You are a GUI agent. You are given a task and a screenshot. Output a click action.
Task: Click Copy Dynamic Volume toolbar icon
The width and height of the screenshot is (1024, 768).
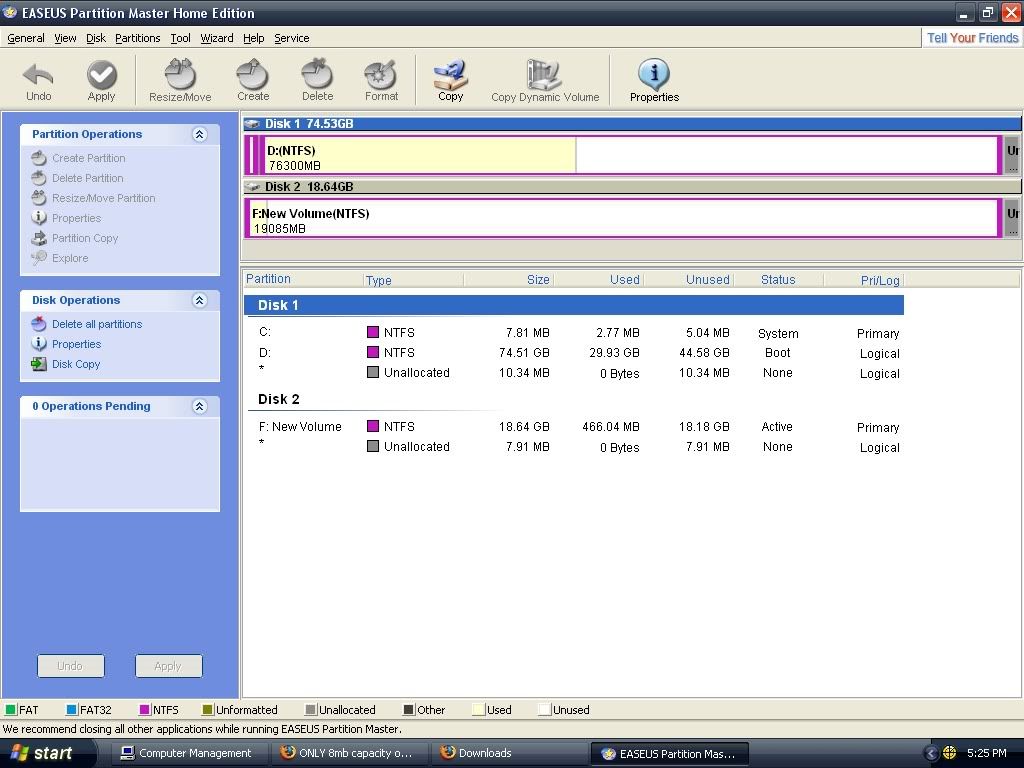coord(544,74)
